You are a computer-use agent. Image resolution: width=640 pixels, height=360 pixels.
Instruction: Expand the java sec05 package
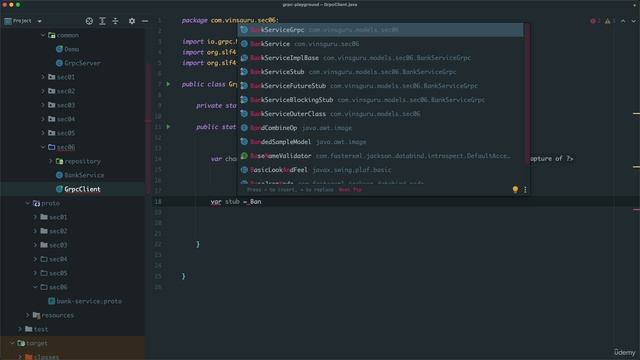43,133
